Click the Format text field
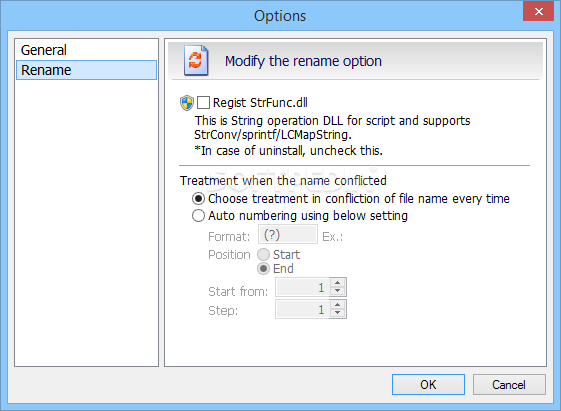The width and height of the screenshot is (561, 411). (x=288, y=235)
